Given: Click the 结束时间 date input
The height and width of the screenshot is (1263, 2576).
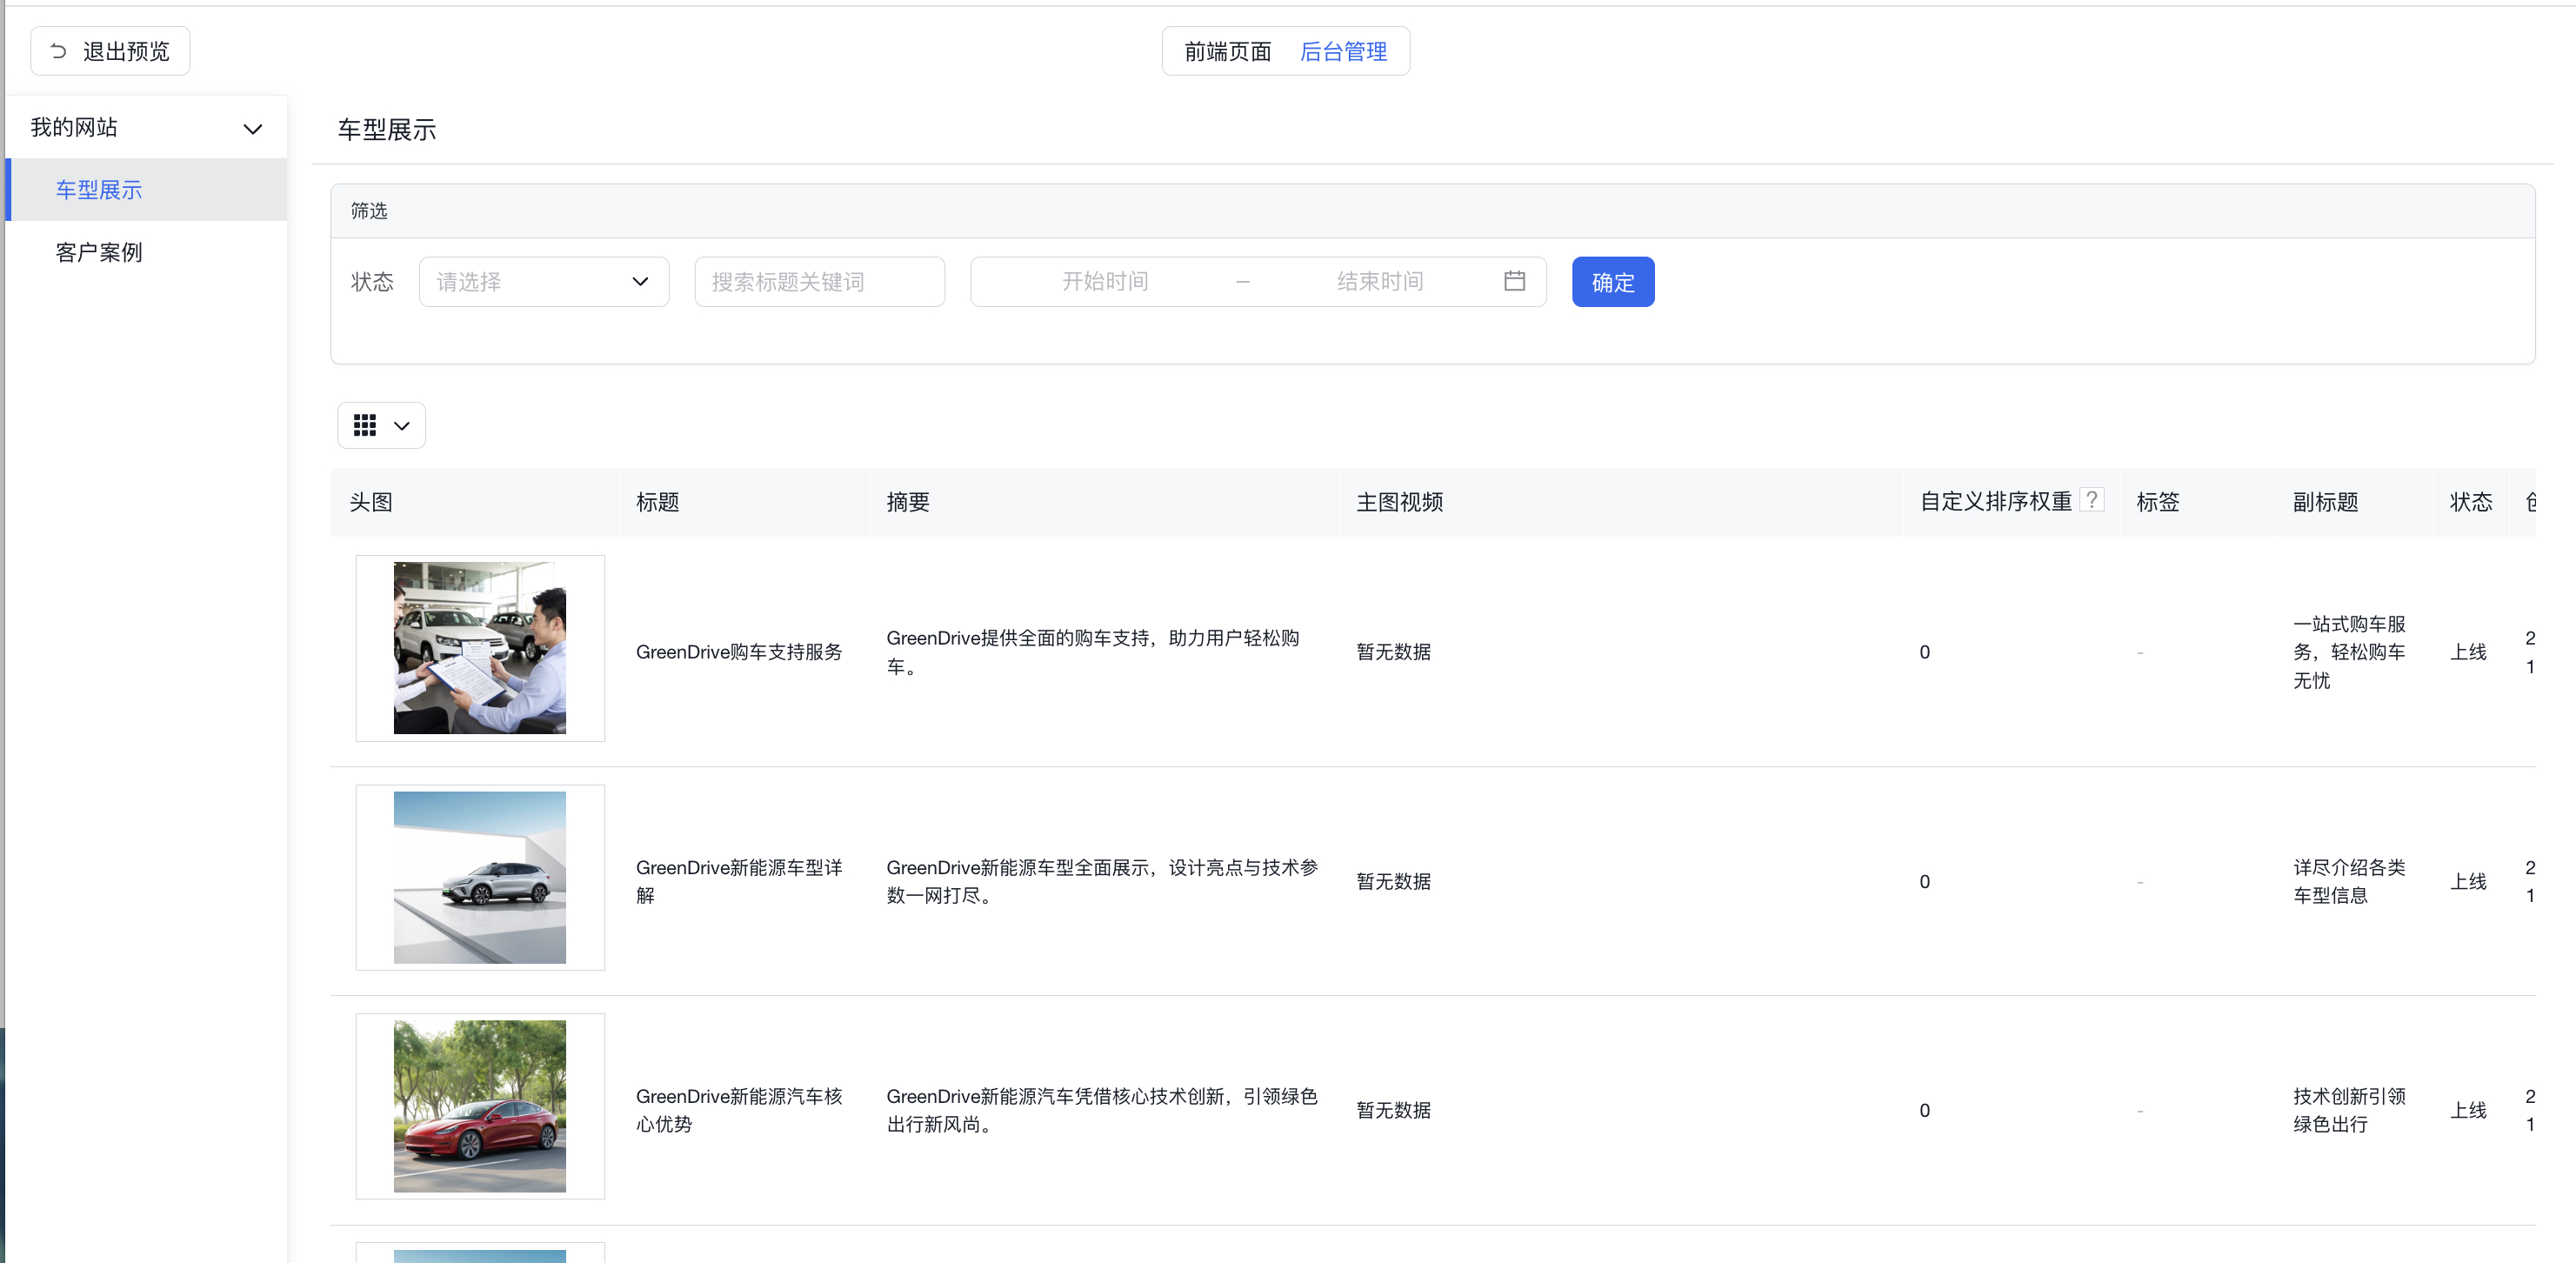Looking at the screenshot, I should tap(1380, 281).
